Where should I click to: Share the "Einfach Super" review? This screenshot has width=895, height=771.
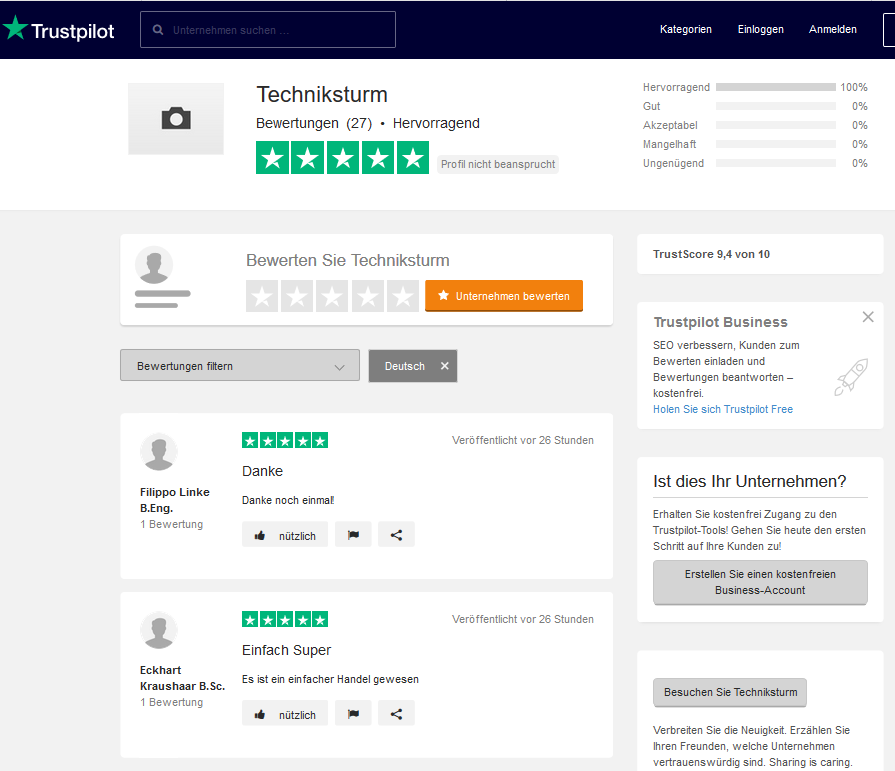click(396, 714)
